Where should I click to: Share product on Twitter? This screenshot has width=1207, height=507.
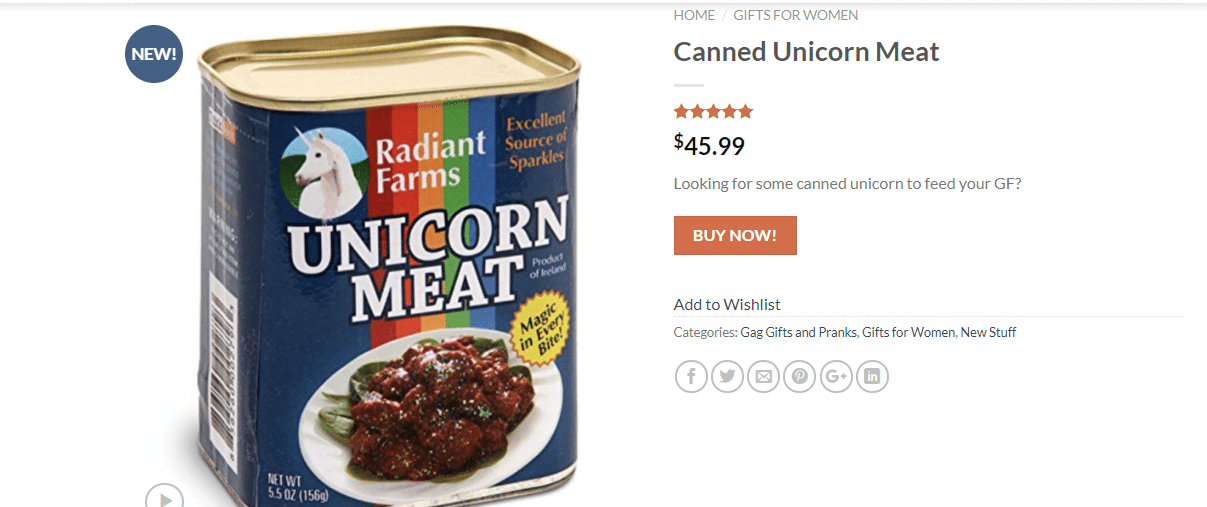pyautogui.click(x=727, y=376)
